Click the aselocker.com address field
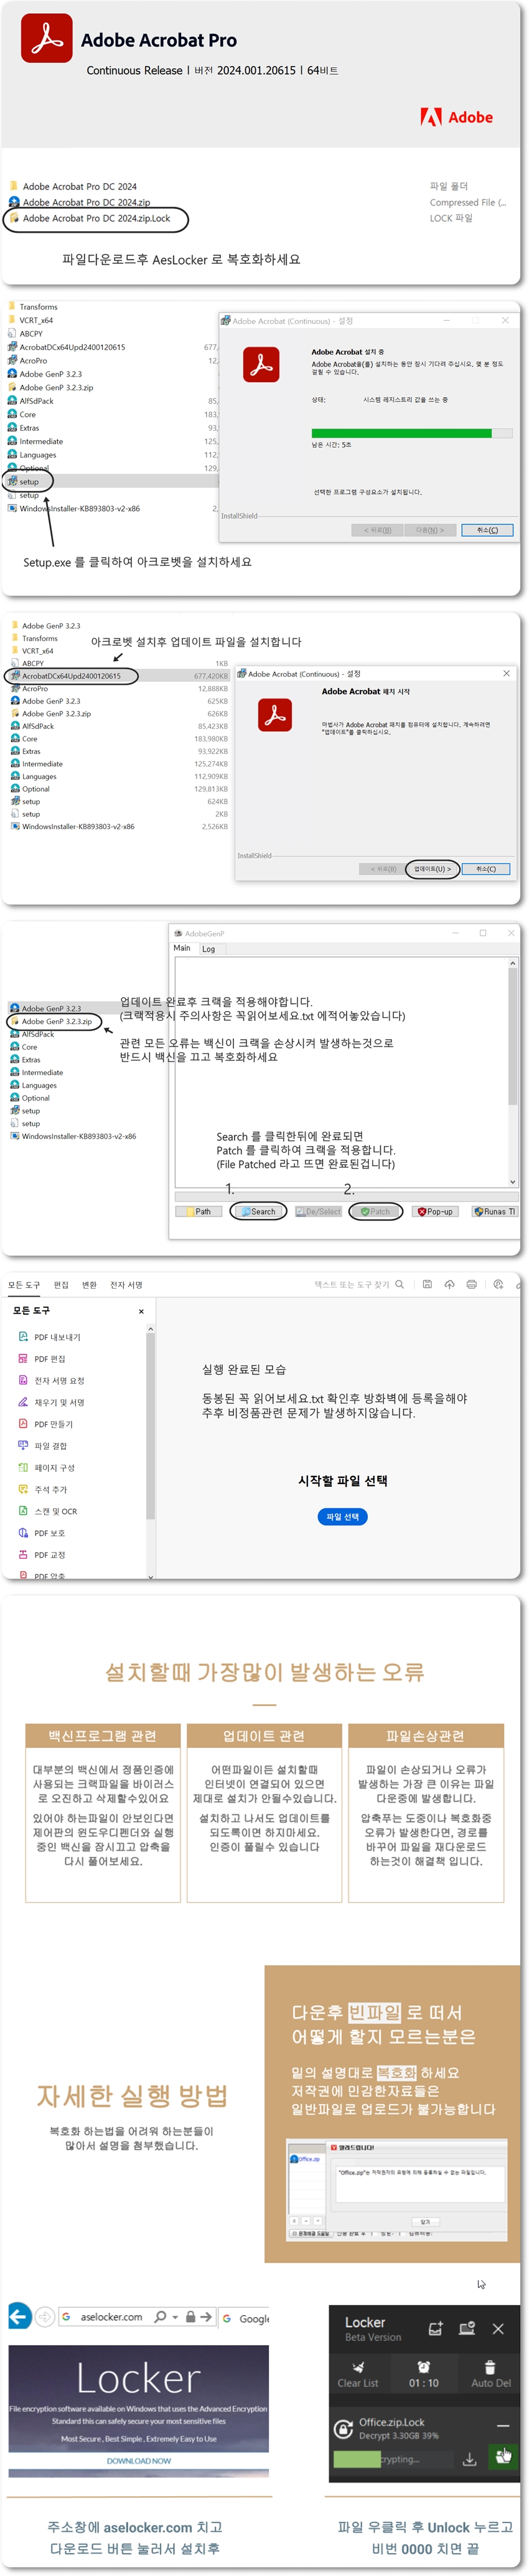The image size is (529, 2576). (x=111, y=2317)
